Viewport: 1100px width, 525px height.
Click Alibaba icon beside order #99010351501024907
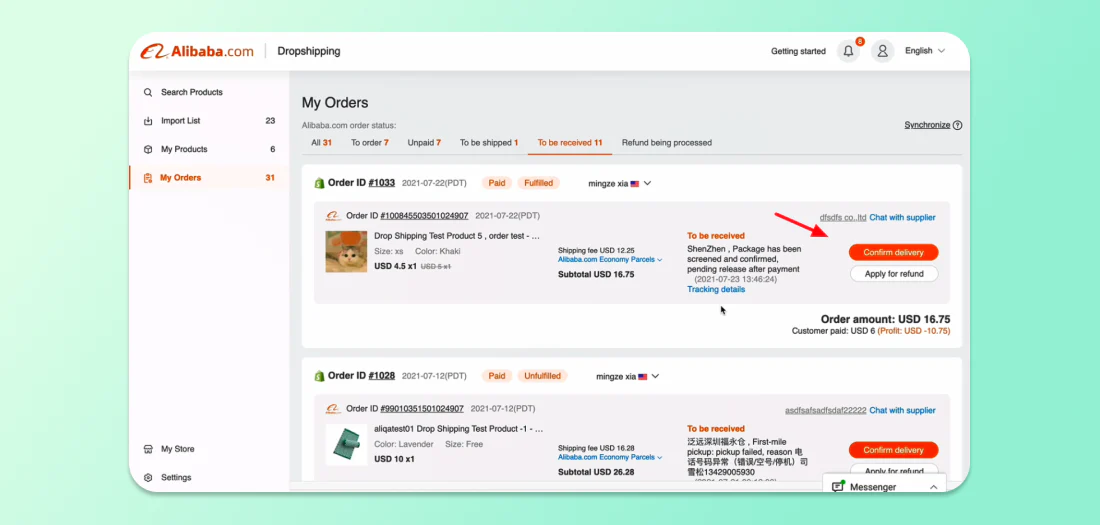pos(333,409)
